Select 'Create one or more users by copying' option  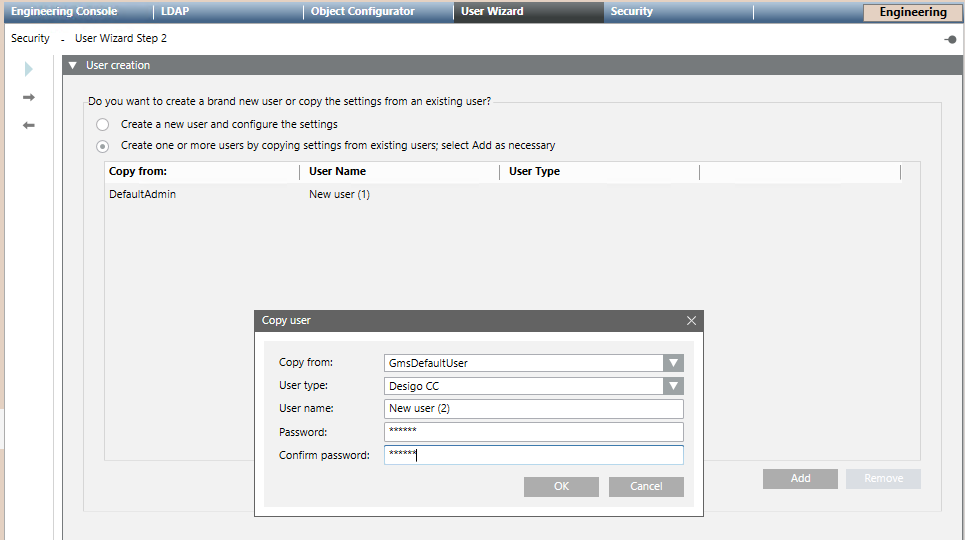103,146
